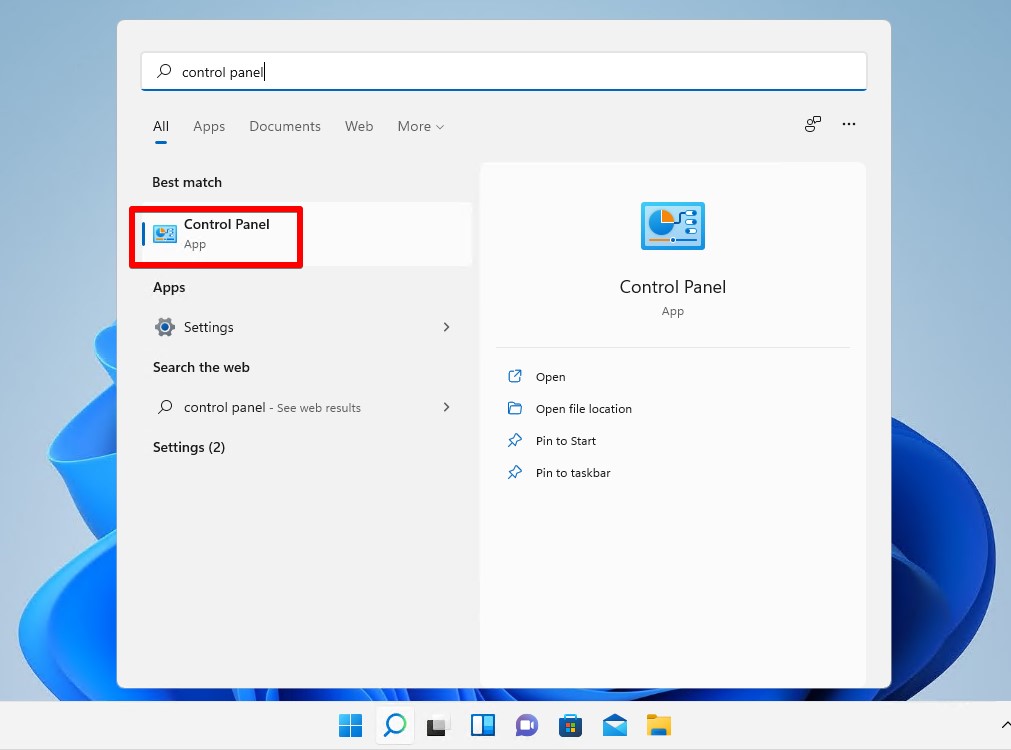Switch to the Apps filter tab
Screen dimensions: 1011x750
[209, 126]
